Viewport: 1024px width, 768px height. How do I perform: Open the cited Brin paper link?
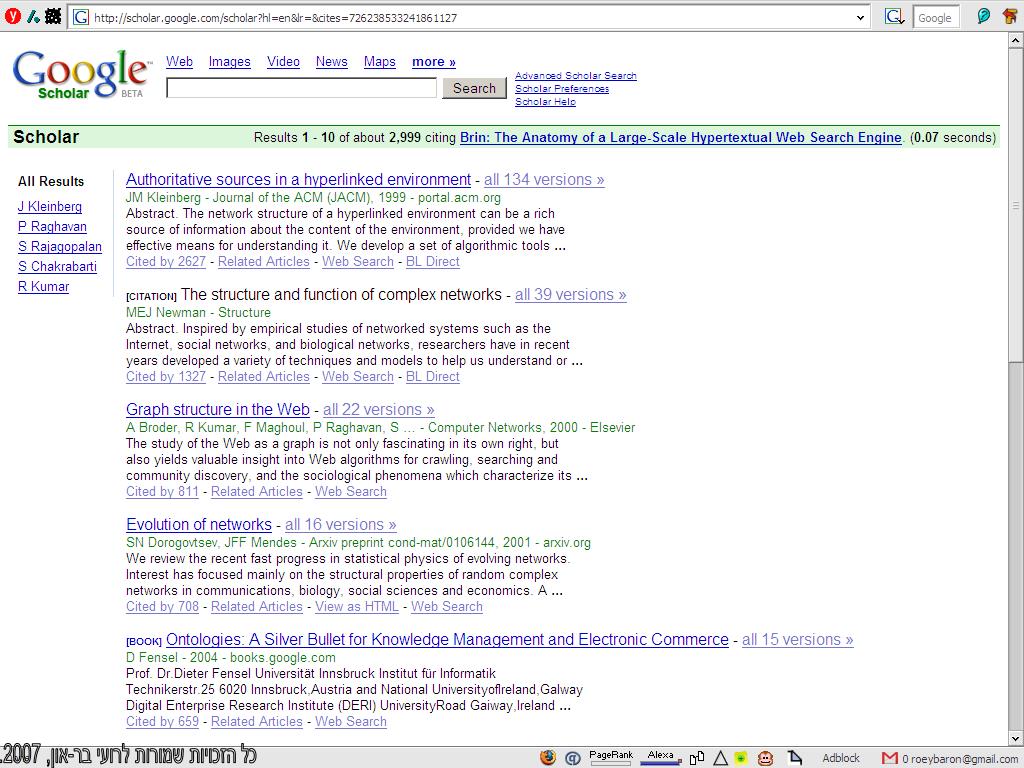[x=680, y=137]
